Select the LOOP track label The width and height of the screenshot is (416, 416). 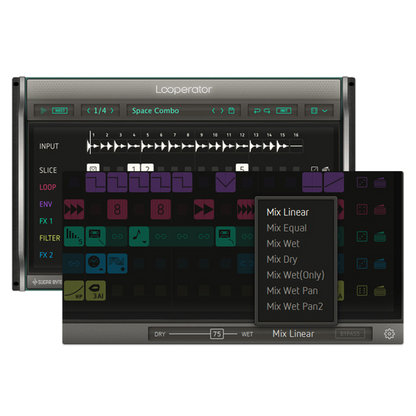pyautogui.click(x=48, y=187)
